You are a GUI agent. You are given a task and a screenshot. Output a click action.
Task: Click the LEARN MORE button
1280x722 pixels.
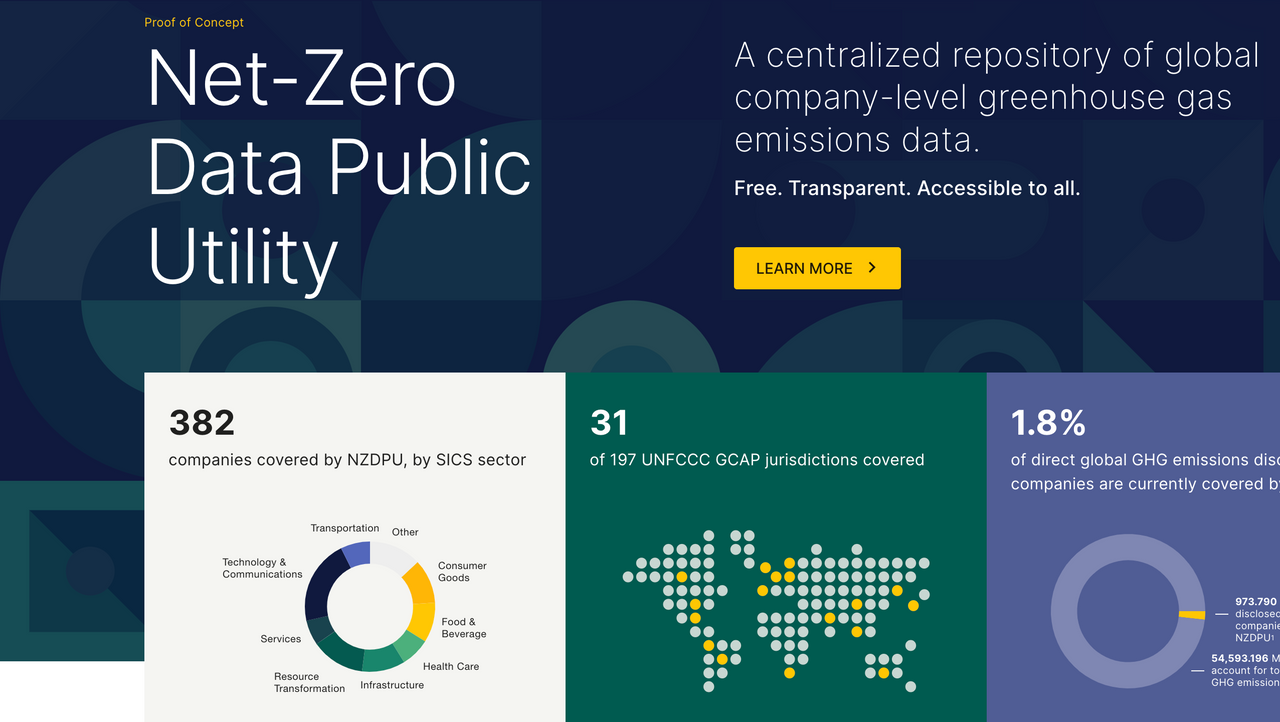[x=817, y=268]
